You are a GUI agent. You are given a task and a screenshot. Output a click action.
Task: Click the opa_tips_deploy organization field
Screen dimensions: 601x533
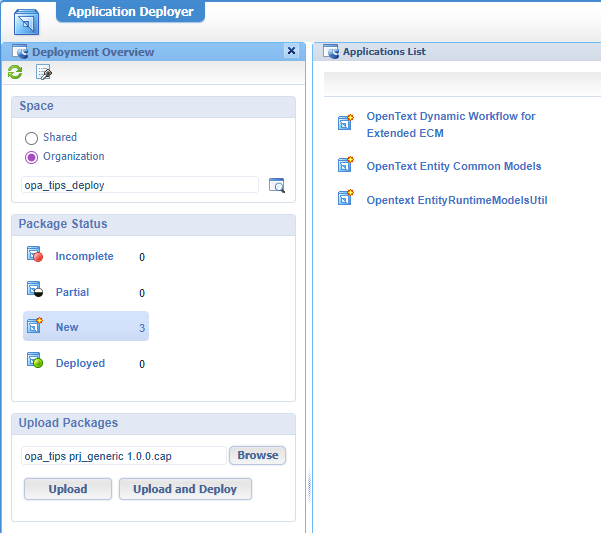point(139,185)
